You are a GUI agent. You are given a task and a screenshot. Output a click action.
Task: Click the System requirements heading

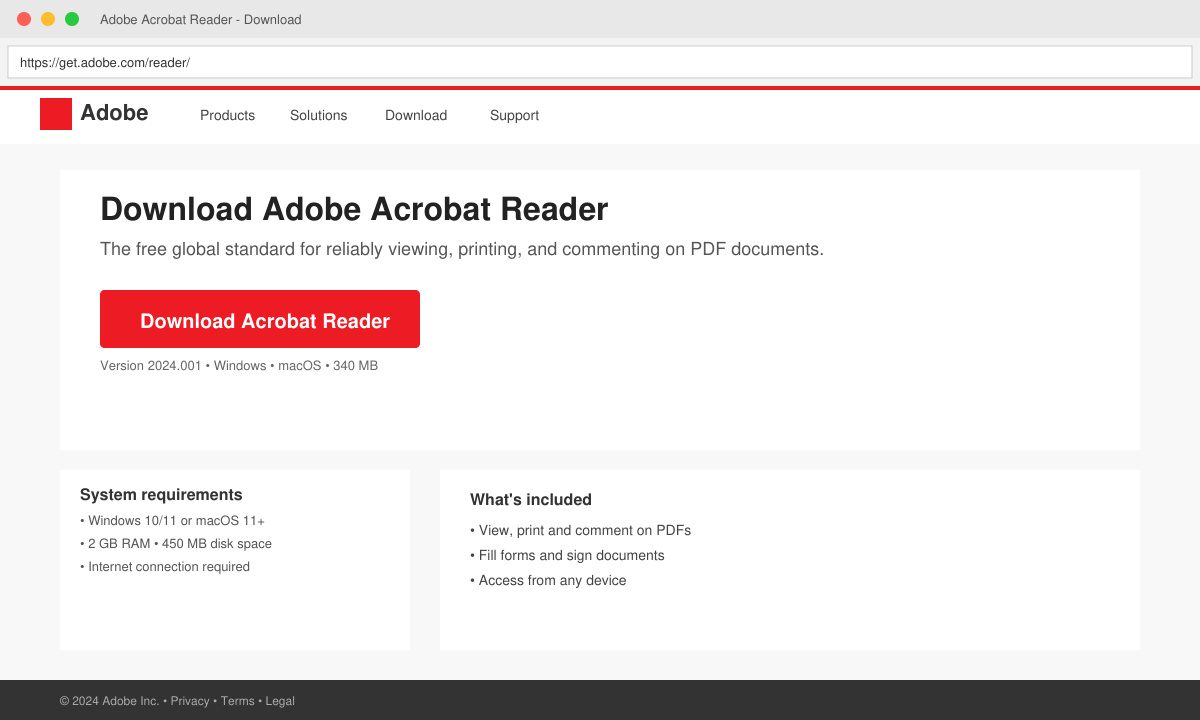[161, 494]
